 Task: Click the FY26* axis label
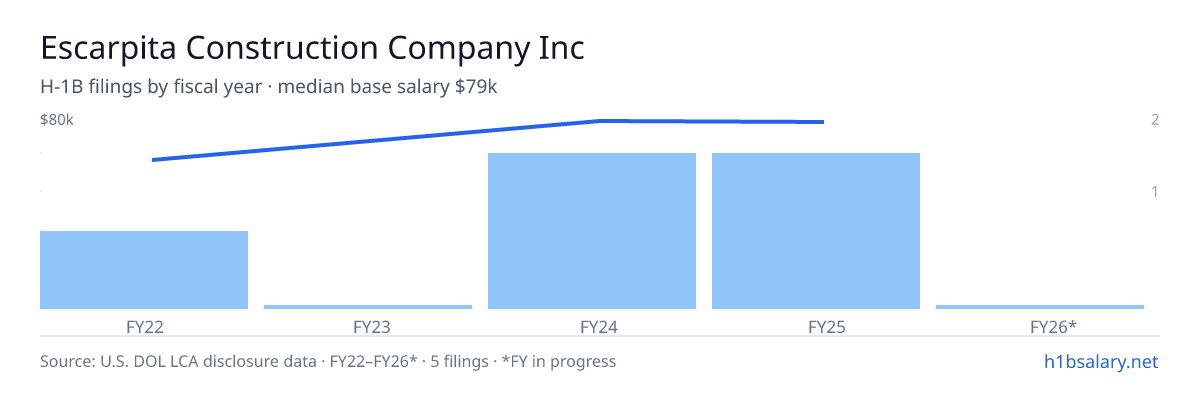point(1040,326)
